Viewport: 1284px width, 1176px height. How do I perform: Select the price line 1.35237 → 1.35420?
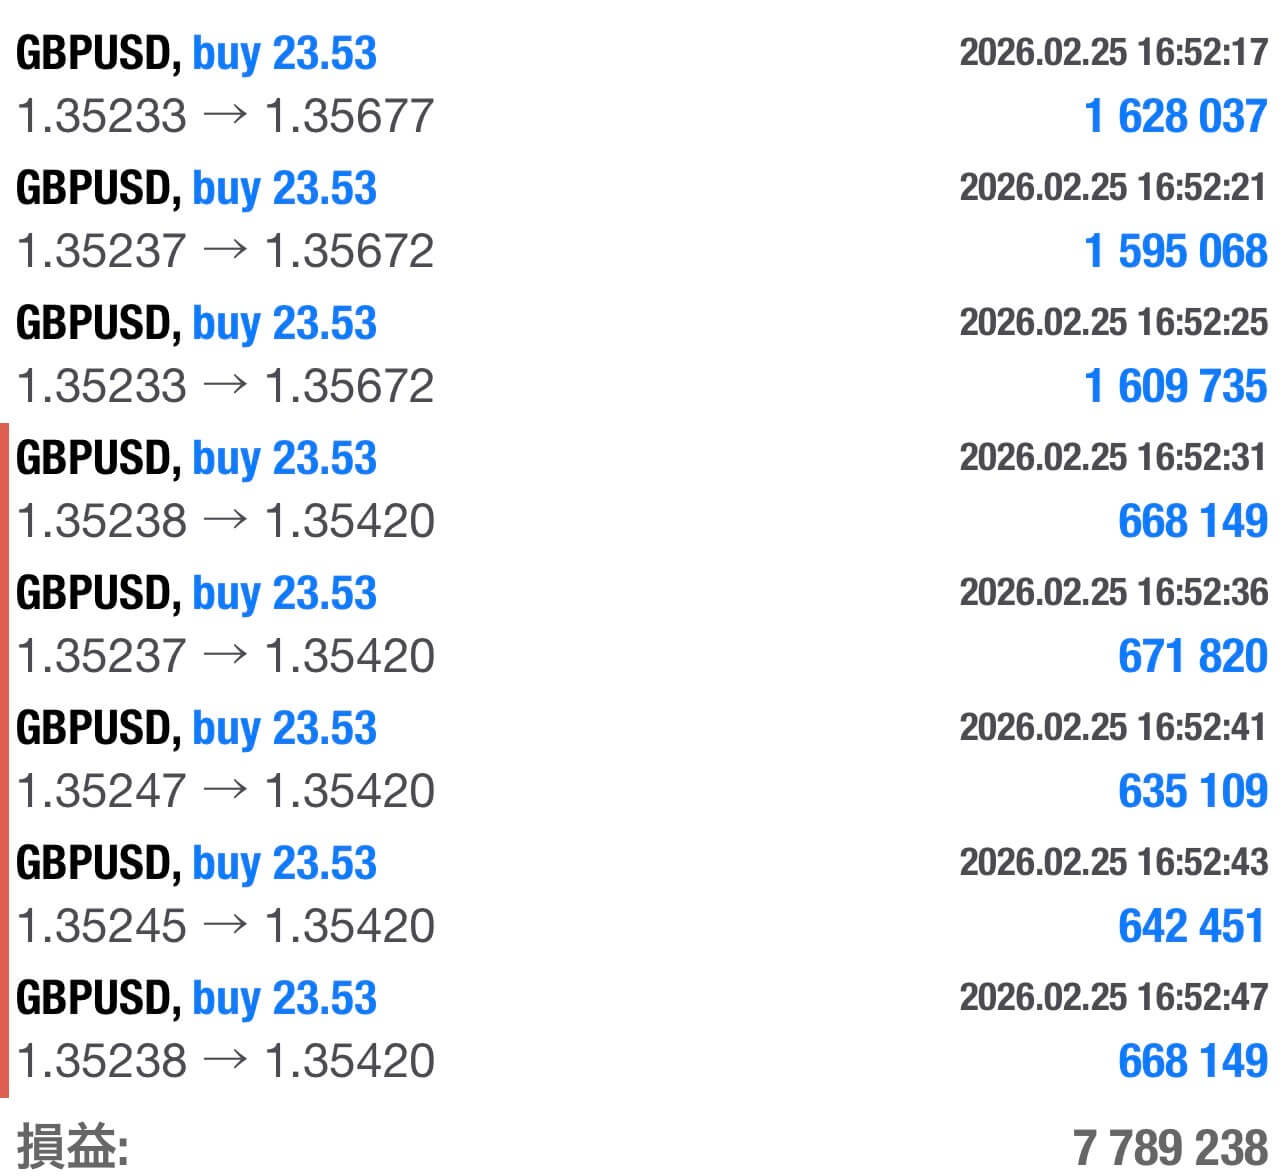point(226,656)
